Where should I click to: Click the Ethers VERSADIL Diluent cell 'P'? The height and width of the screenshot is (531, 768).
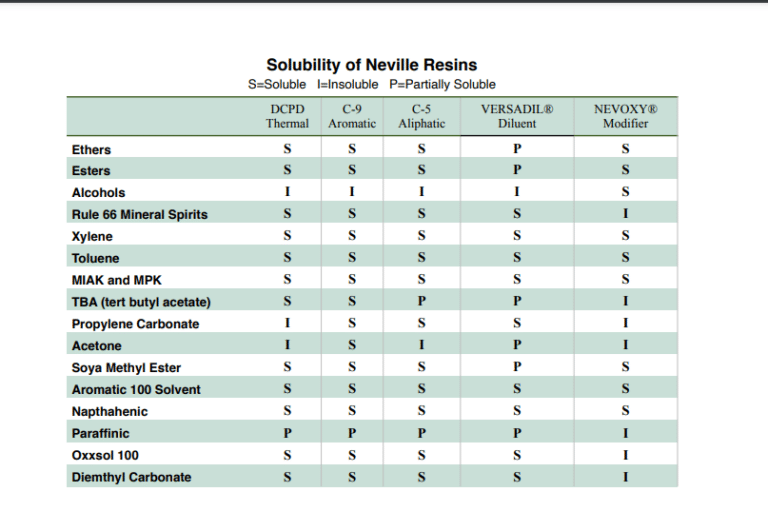point(517,148)
